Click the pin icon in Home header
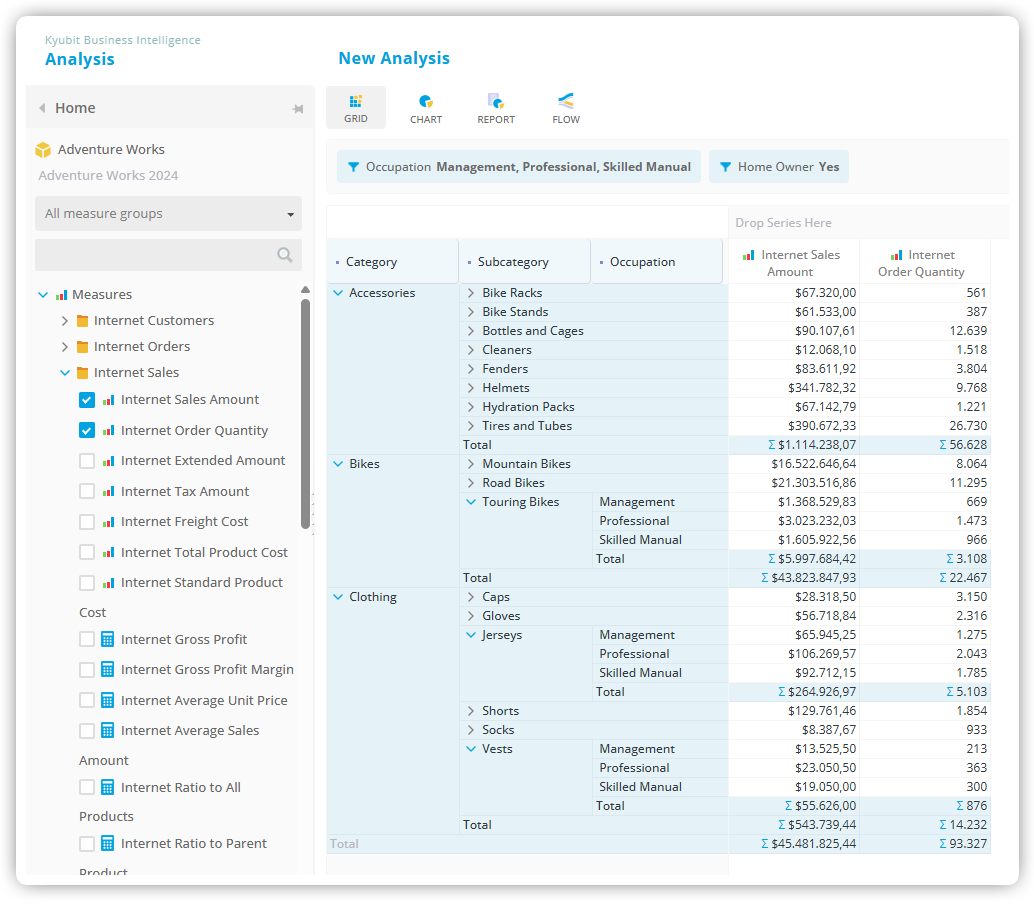Image resolution: width=1034 pixels, height=905 pixels. coord(298,109)
